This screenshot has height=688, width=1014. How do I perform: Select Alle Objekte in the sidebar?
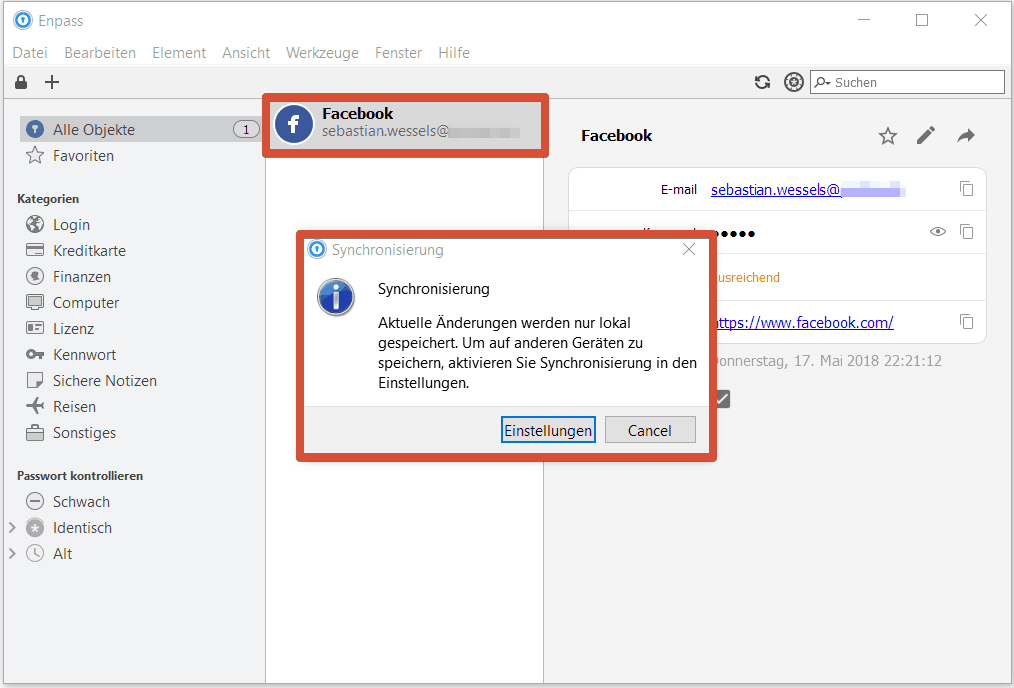click(x=141, y=129)
